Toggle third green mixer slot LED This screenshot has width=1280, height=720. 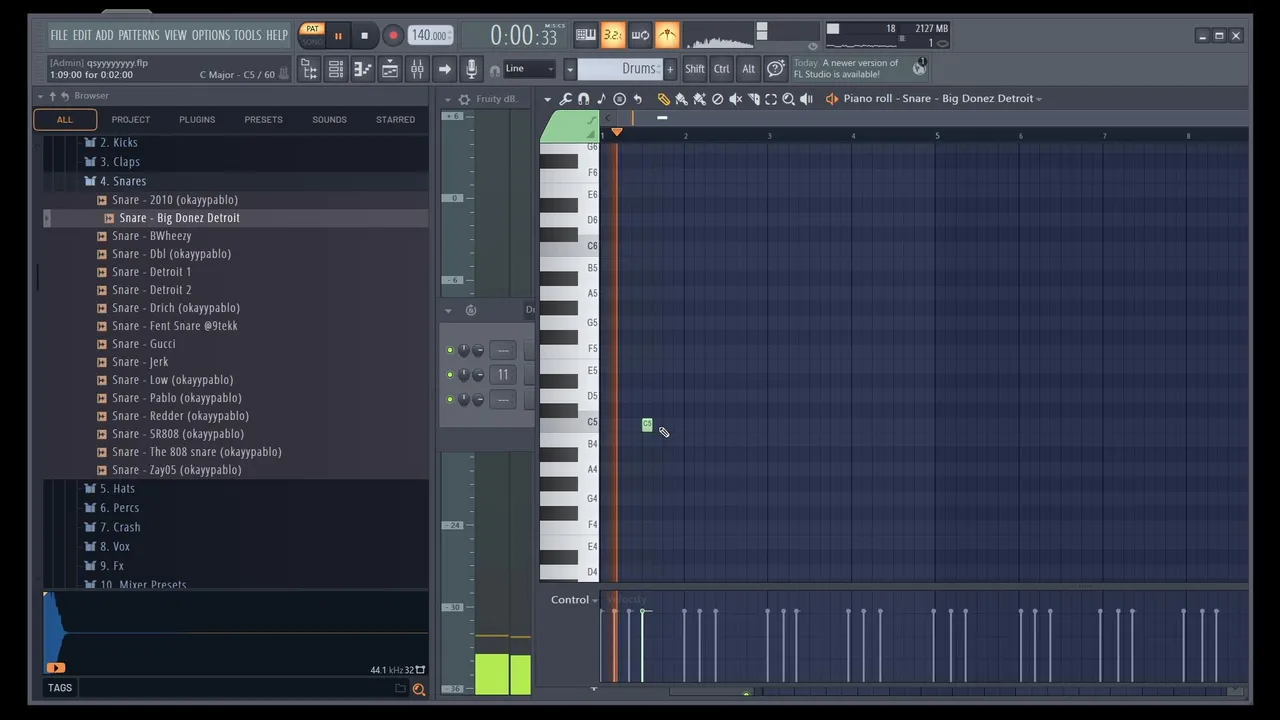point(450,400)
